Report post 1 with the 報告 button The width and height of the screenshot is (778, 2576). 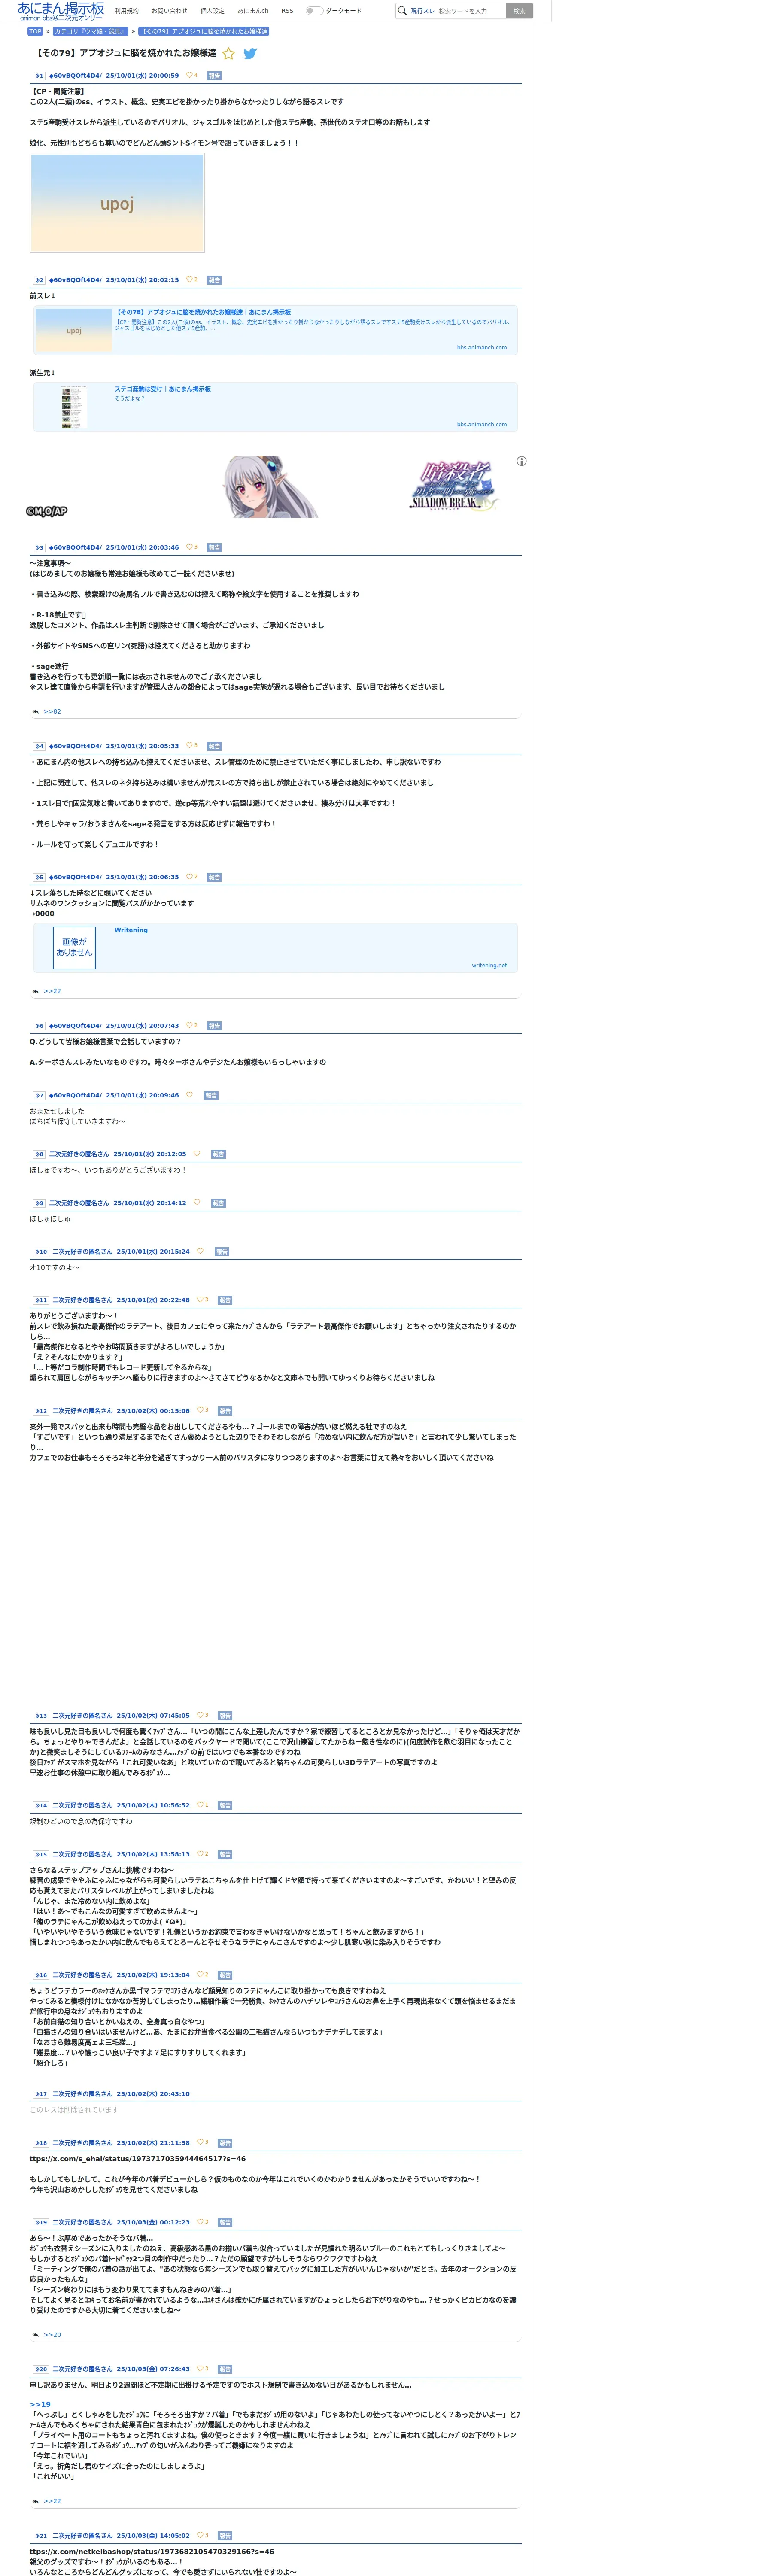coord(214,76)
